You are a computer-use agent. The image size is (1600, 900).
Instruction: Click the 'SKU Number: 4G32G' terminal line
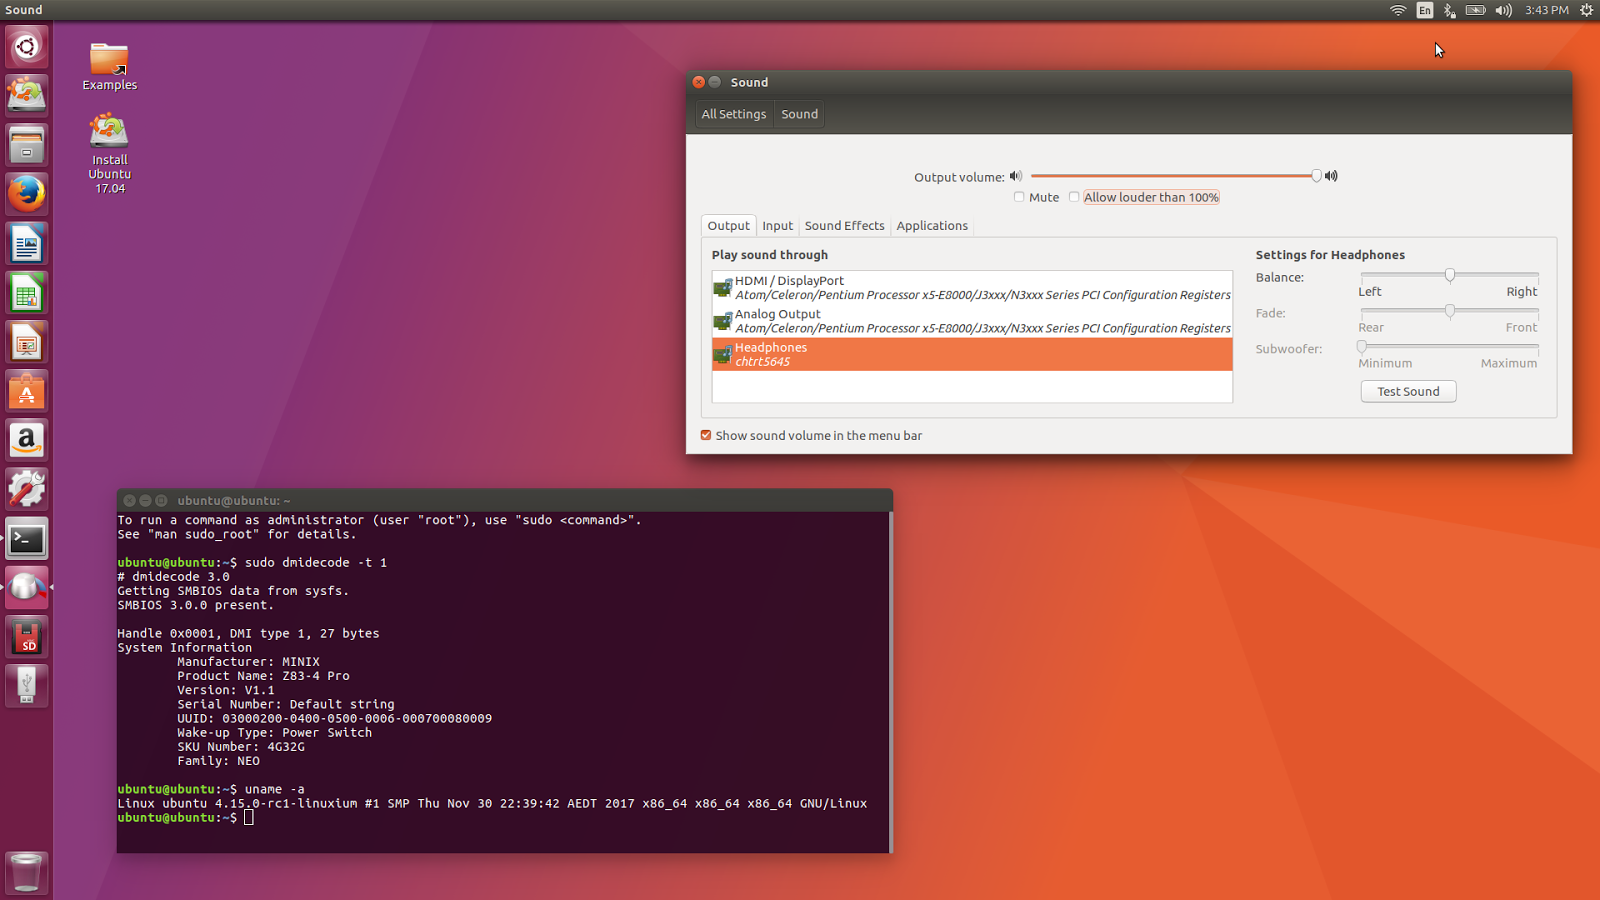241,747
